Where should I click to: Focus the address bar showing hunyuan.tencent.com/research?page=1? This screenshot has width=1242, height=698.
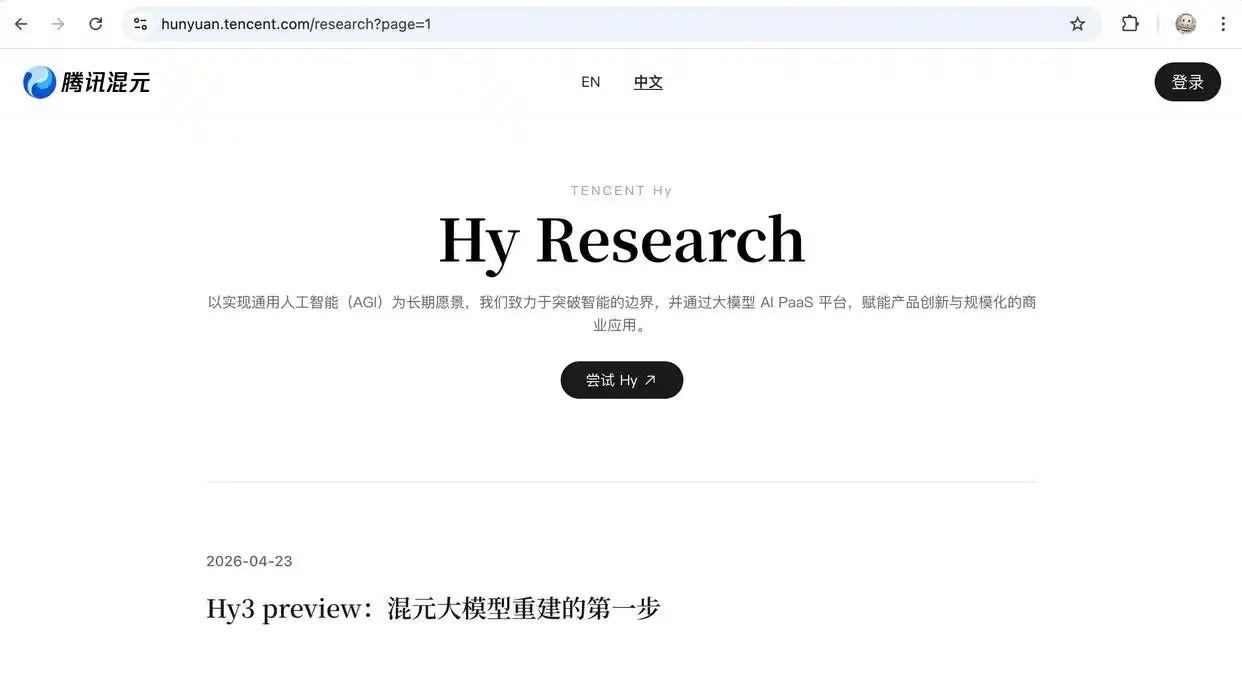click(610, 24)
